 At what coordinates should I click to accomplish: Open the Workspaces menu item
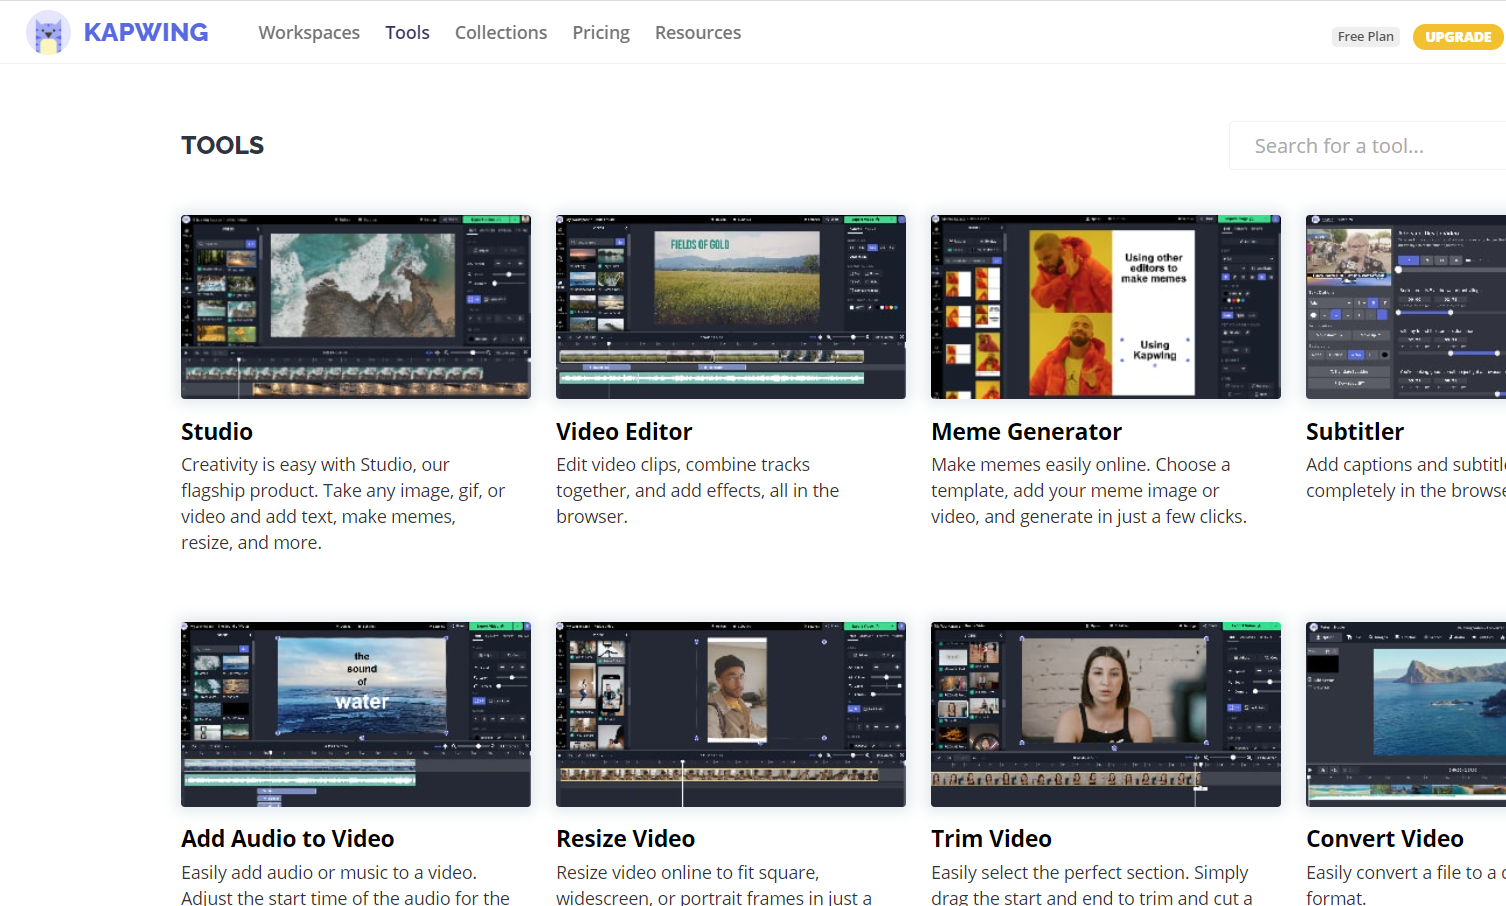click(x=309, y=32)
